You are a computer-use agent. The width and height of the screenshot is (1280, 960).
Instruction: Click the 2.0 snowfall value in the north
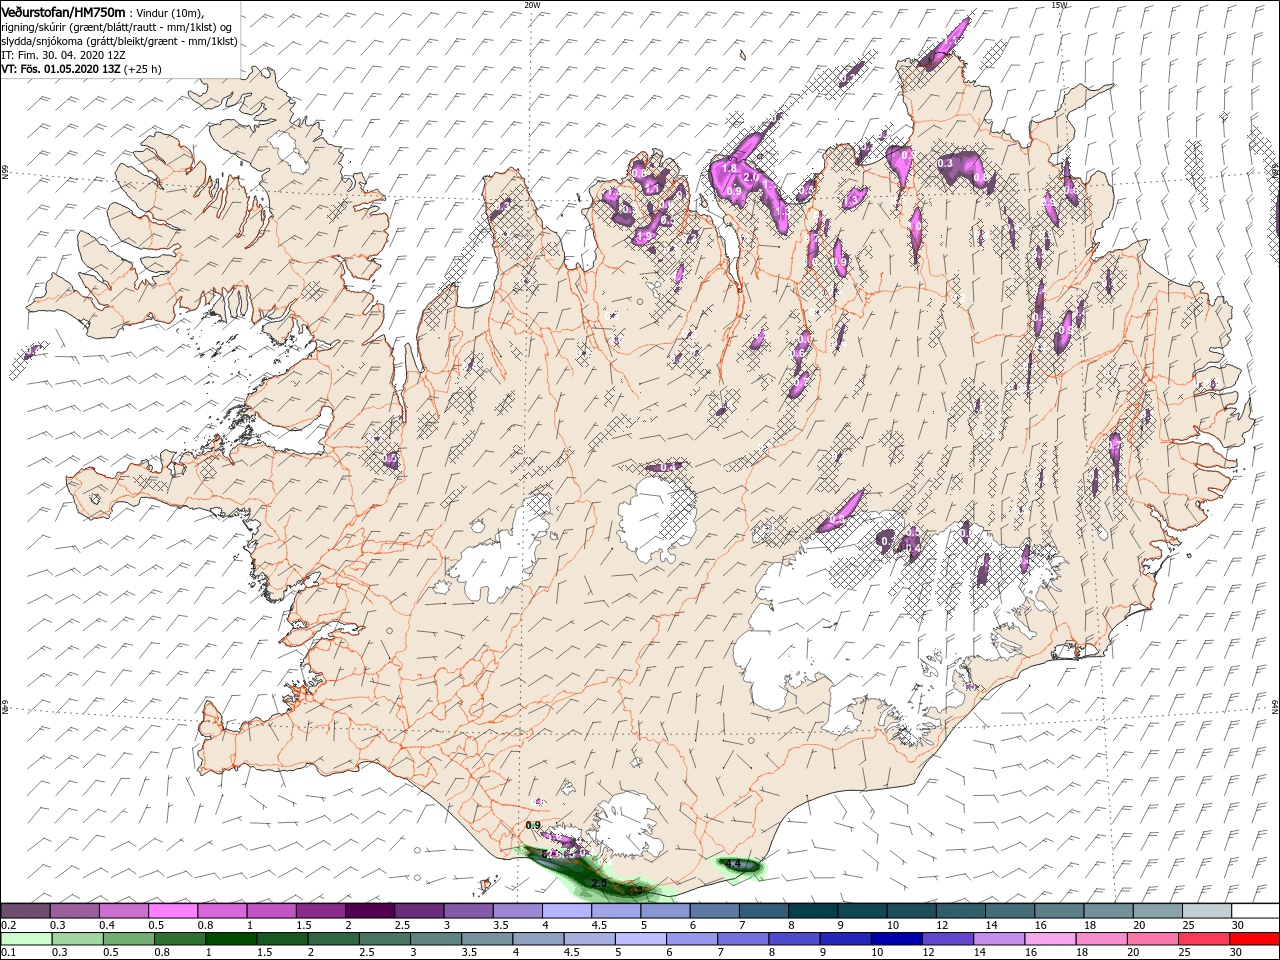pyautogui.click(x=752, y=177)
